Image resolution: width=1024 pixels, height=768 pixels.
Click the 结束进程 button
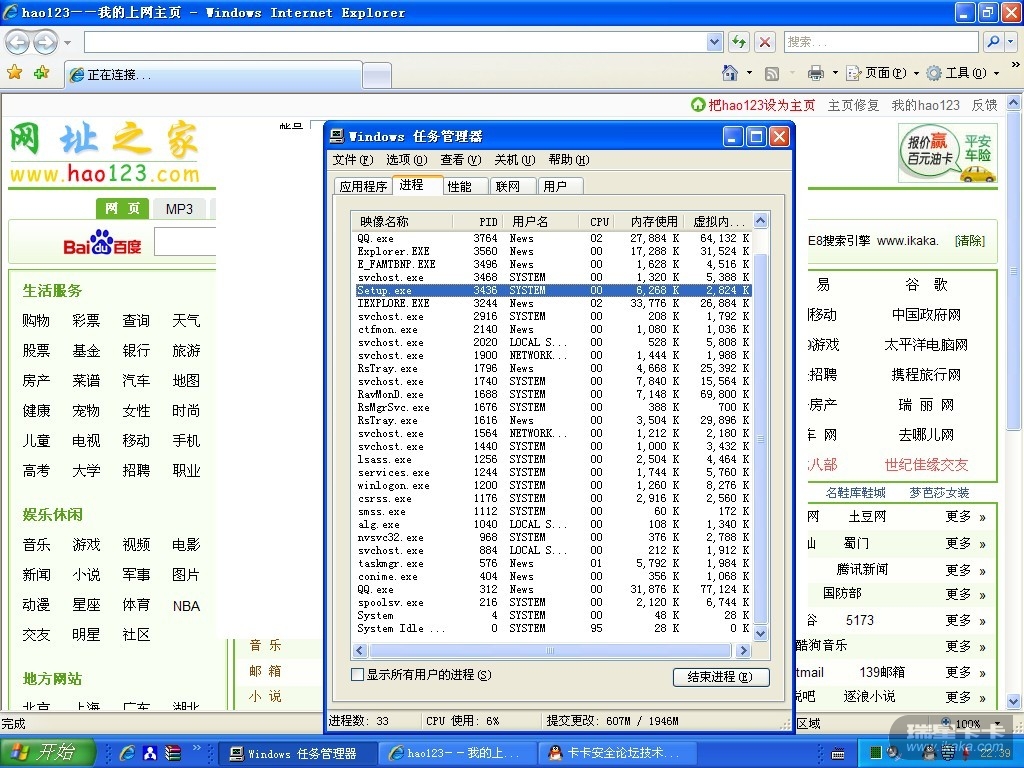(720, 677)
